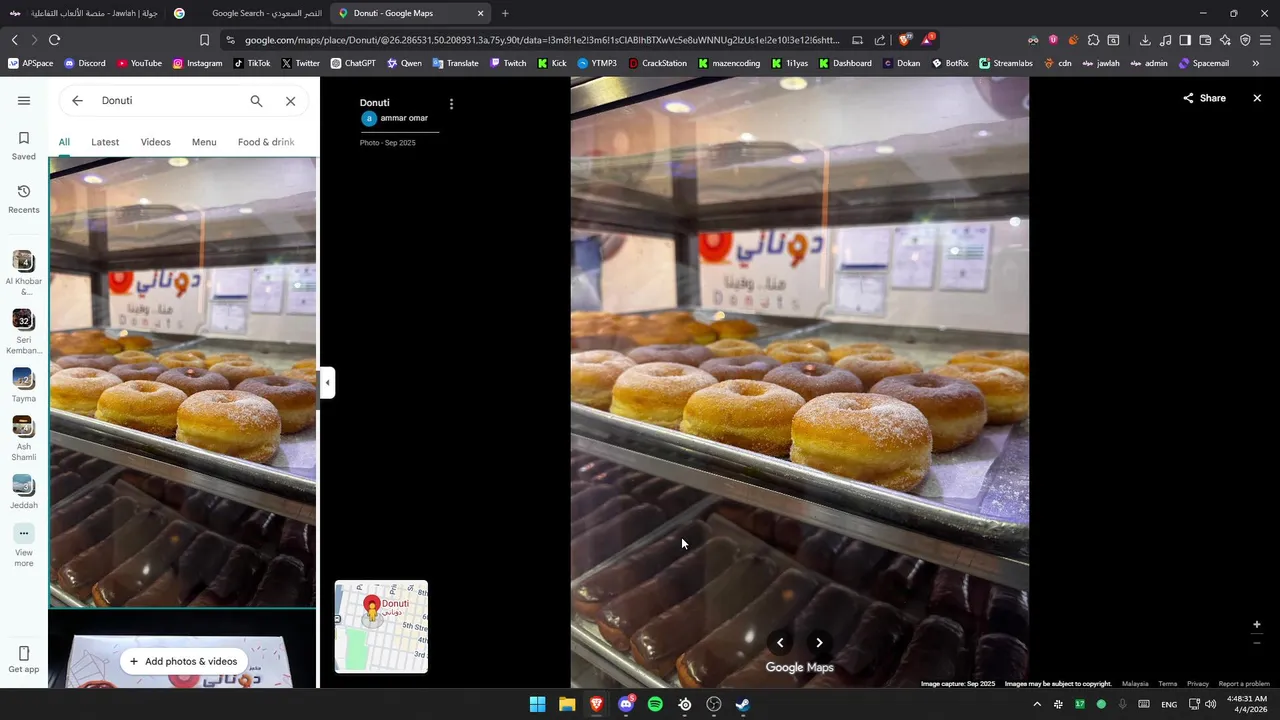Open the three-dot options next to Donuti title
The height and width of the screenshot is (720, 1280).
tap(451, 104)
